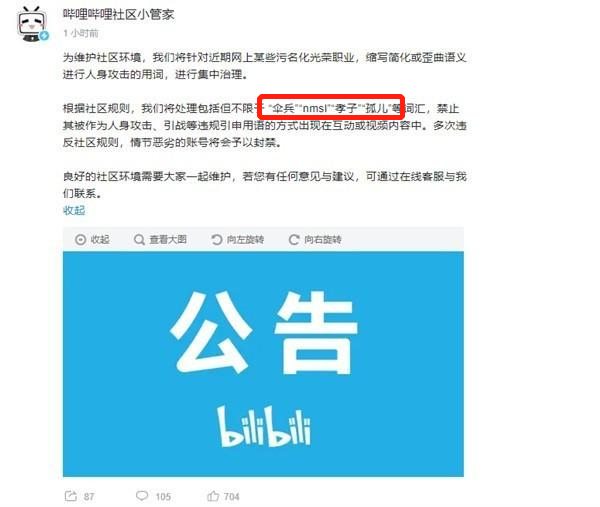Open the 哔哩哔哩社区小管家 username link
600x507 pixels.
[118, 15]
